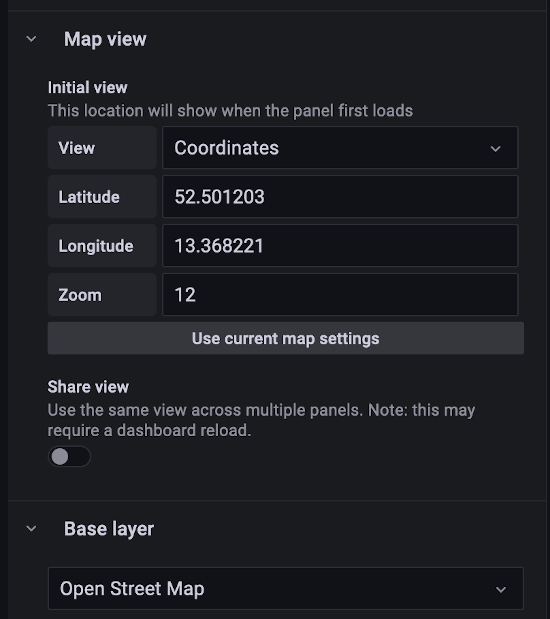Click the Longitude label
The width and height of the screenshot is (550, 619).
tap(96, 246)
